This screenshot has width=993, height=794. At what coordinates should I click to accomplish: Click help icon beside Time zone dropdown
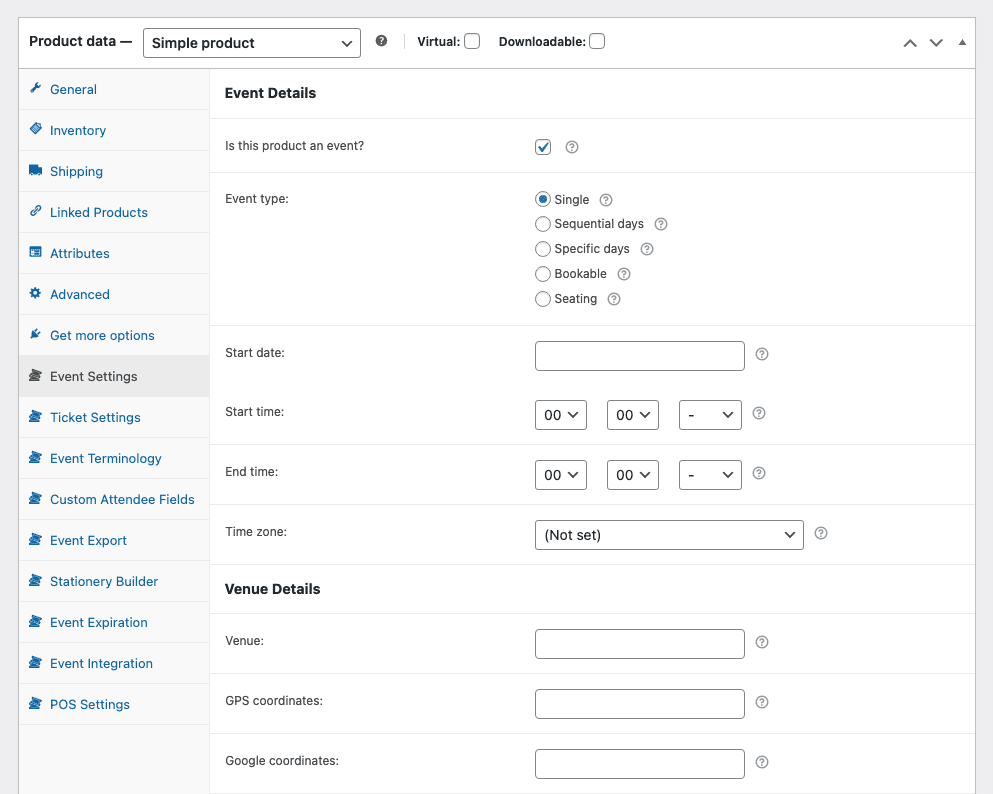(821, 534)
